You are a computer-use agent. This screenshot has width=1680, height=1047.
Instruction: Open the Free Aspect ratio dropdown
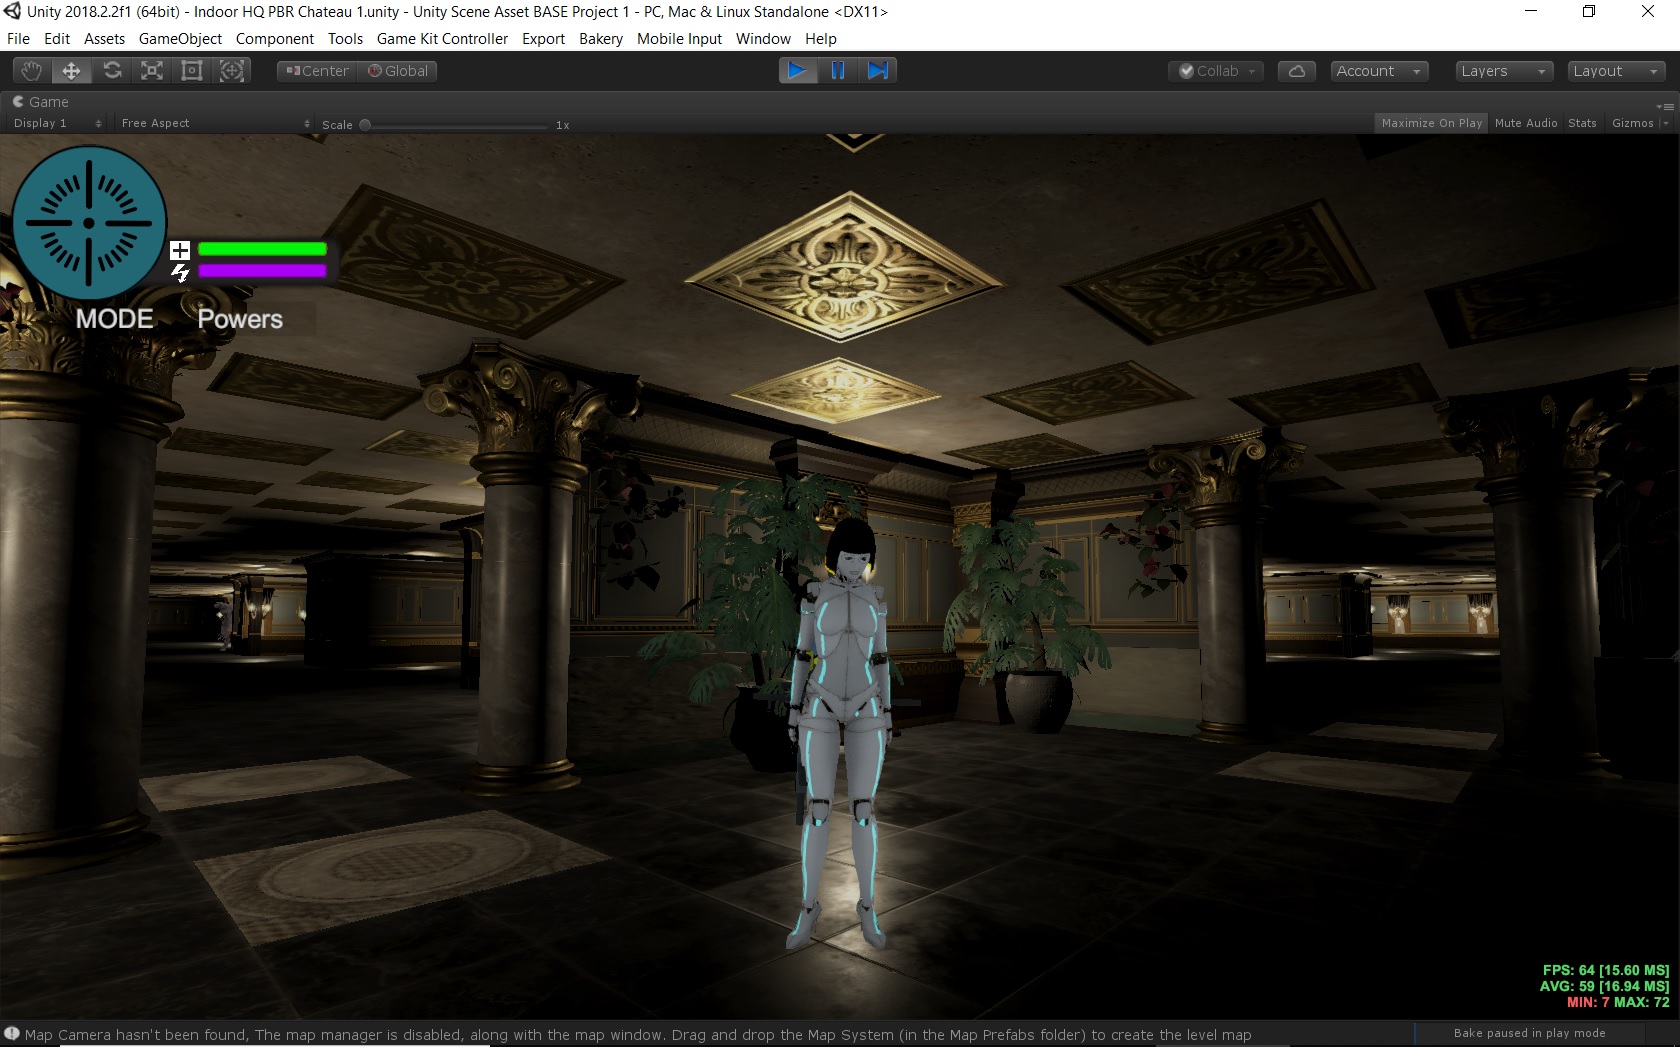coord(212,123)
